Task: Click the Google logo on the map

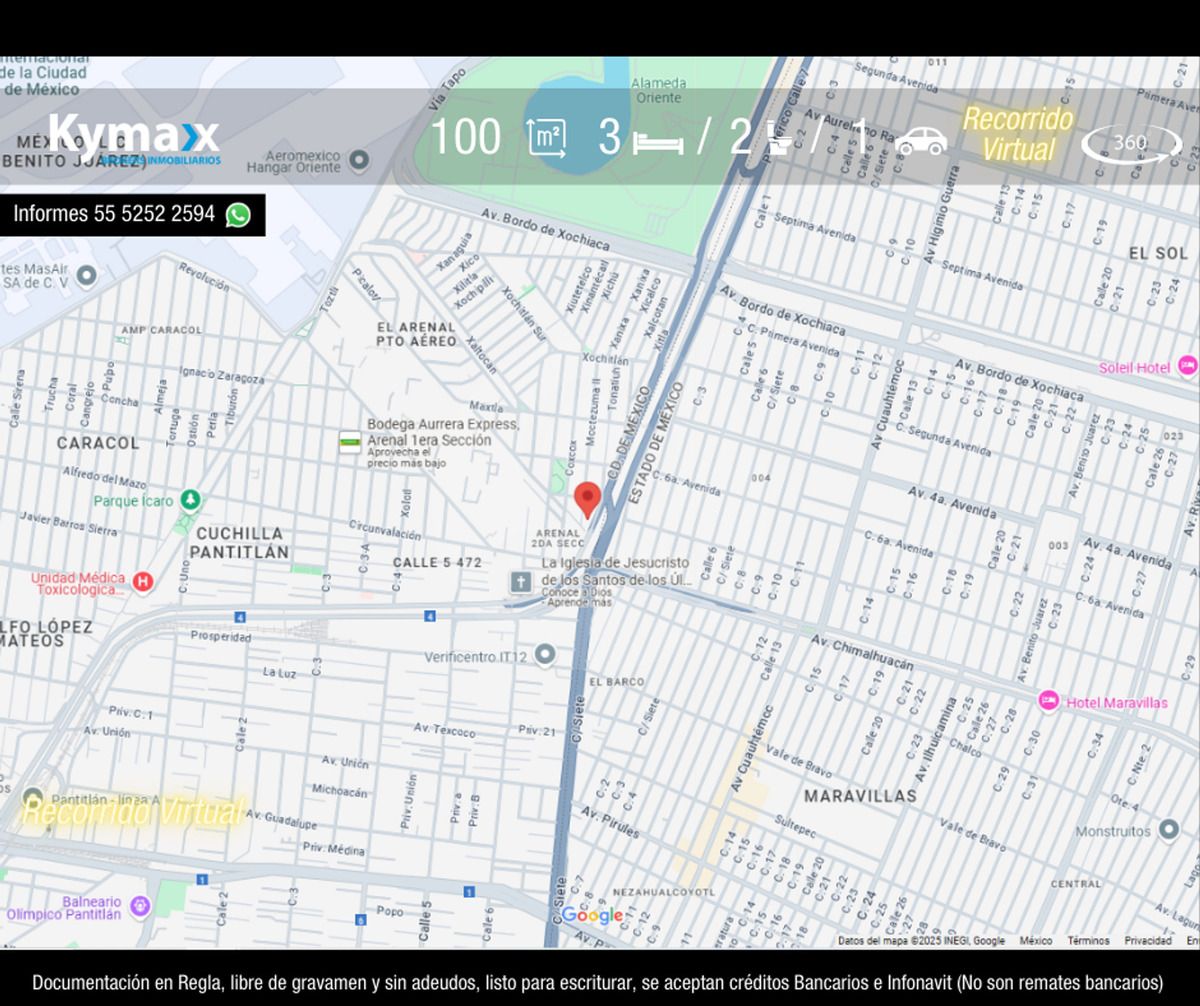Action: pos(592,915)
